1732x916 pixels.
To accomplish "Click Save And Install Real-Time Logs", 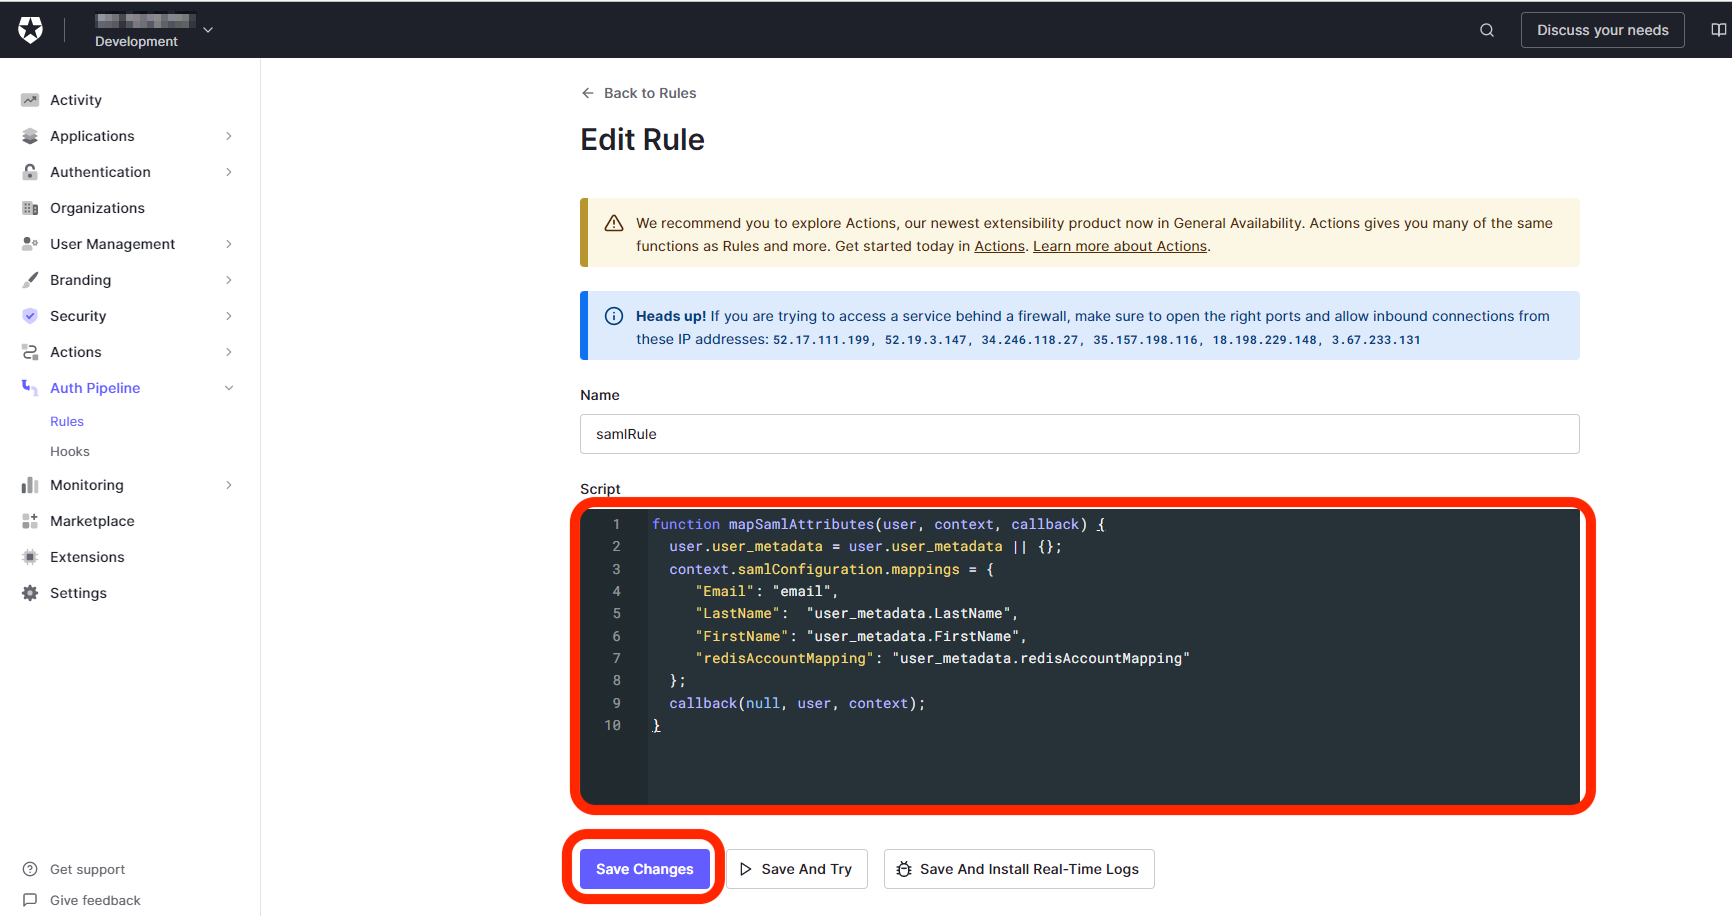I will tap(1018, 869).
